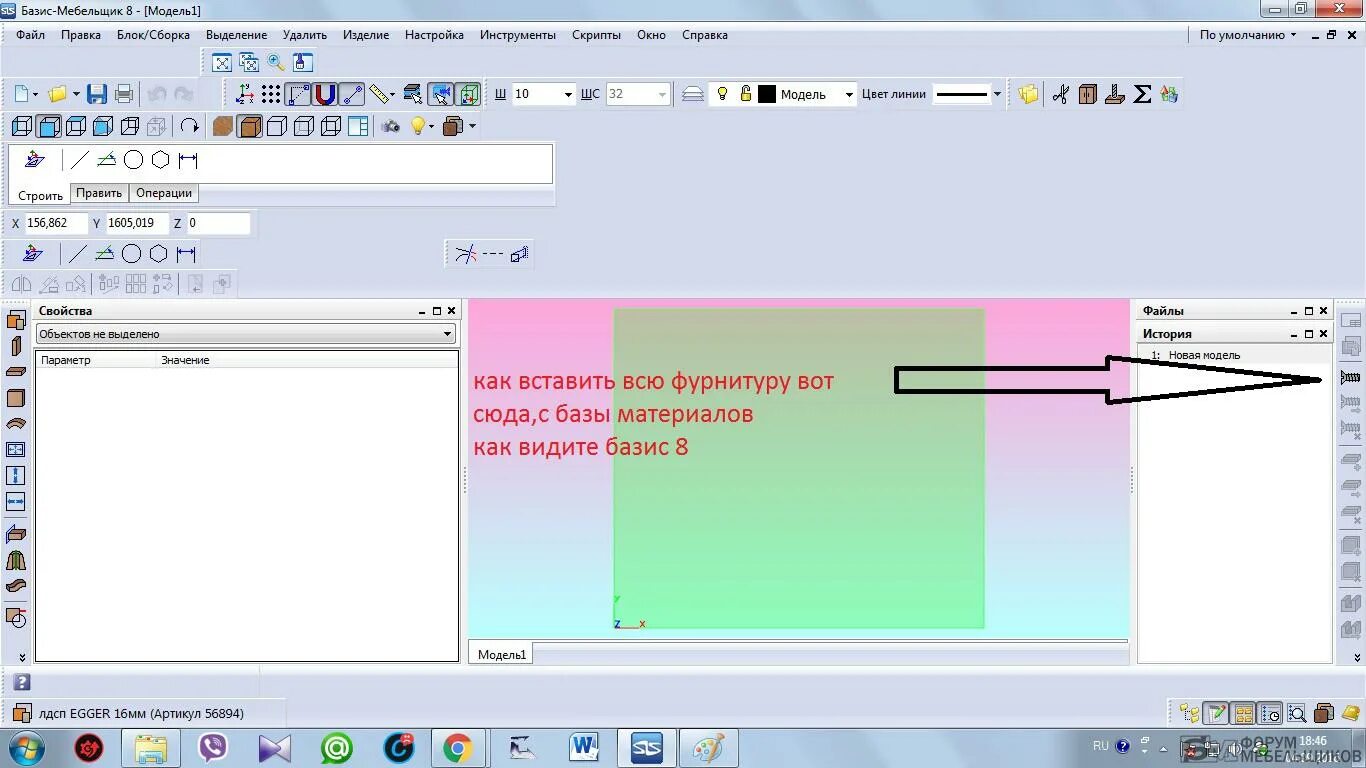
Task: Click the Y coordinate input field
Action: point(137,223)
